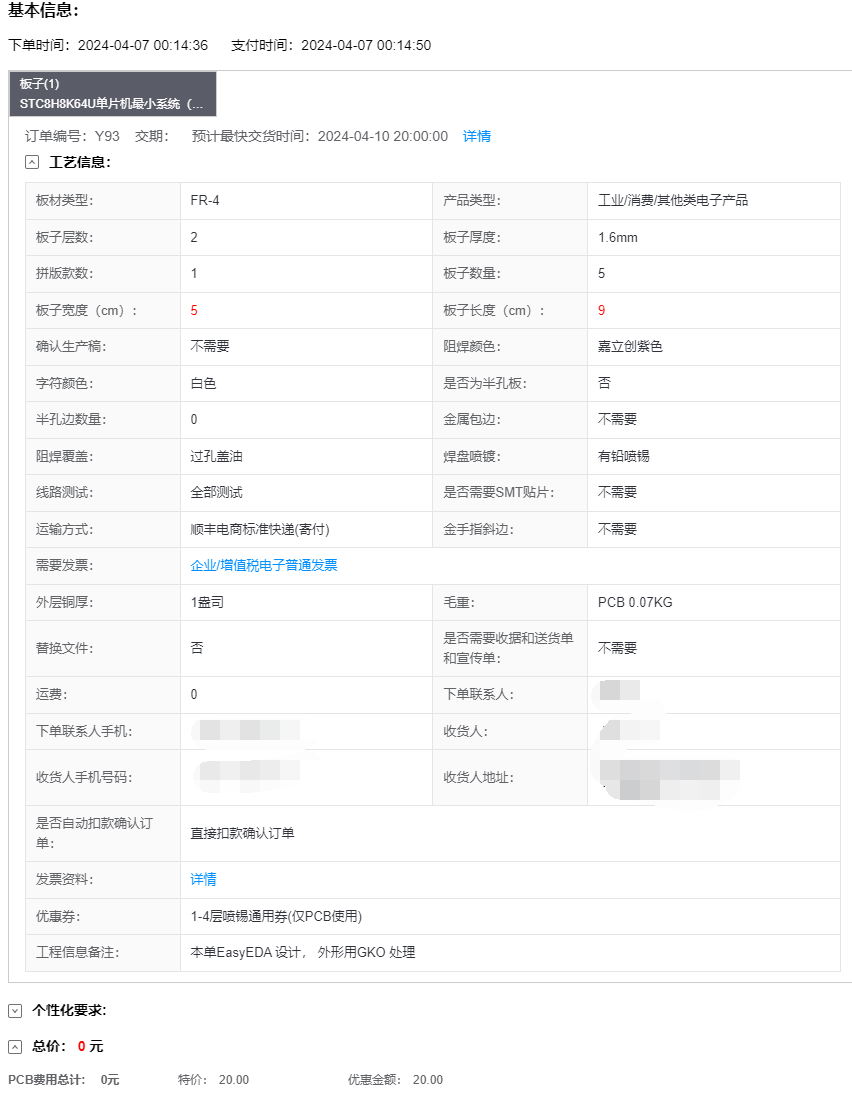The height and width of the screenshot is (1096, 852).
Task: Click the 确认生产稿 value 不需要
Action: tap(210, 347)
